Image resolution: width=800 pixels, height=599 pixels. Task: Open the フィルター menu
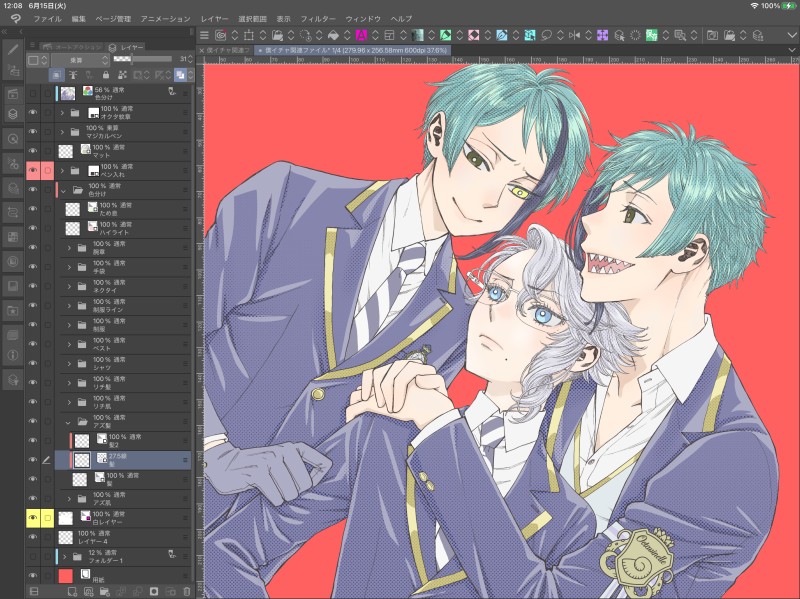[318, 19]
